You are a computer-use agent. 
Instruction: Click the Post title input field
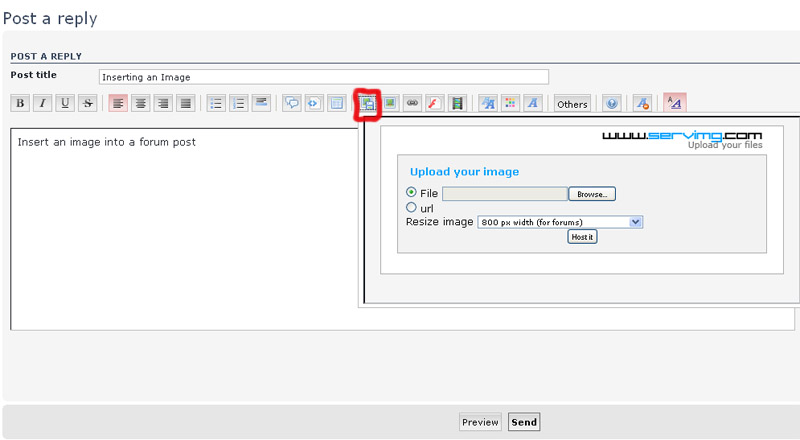tap(323, 77)
